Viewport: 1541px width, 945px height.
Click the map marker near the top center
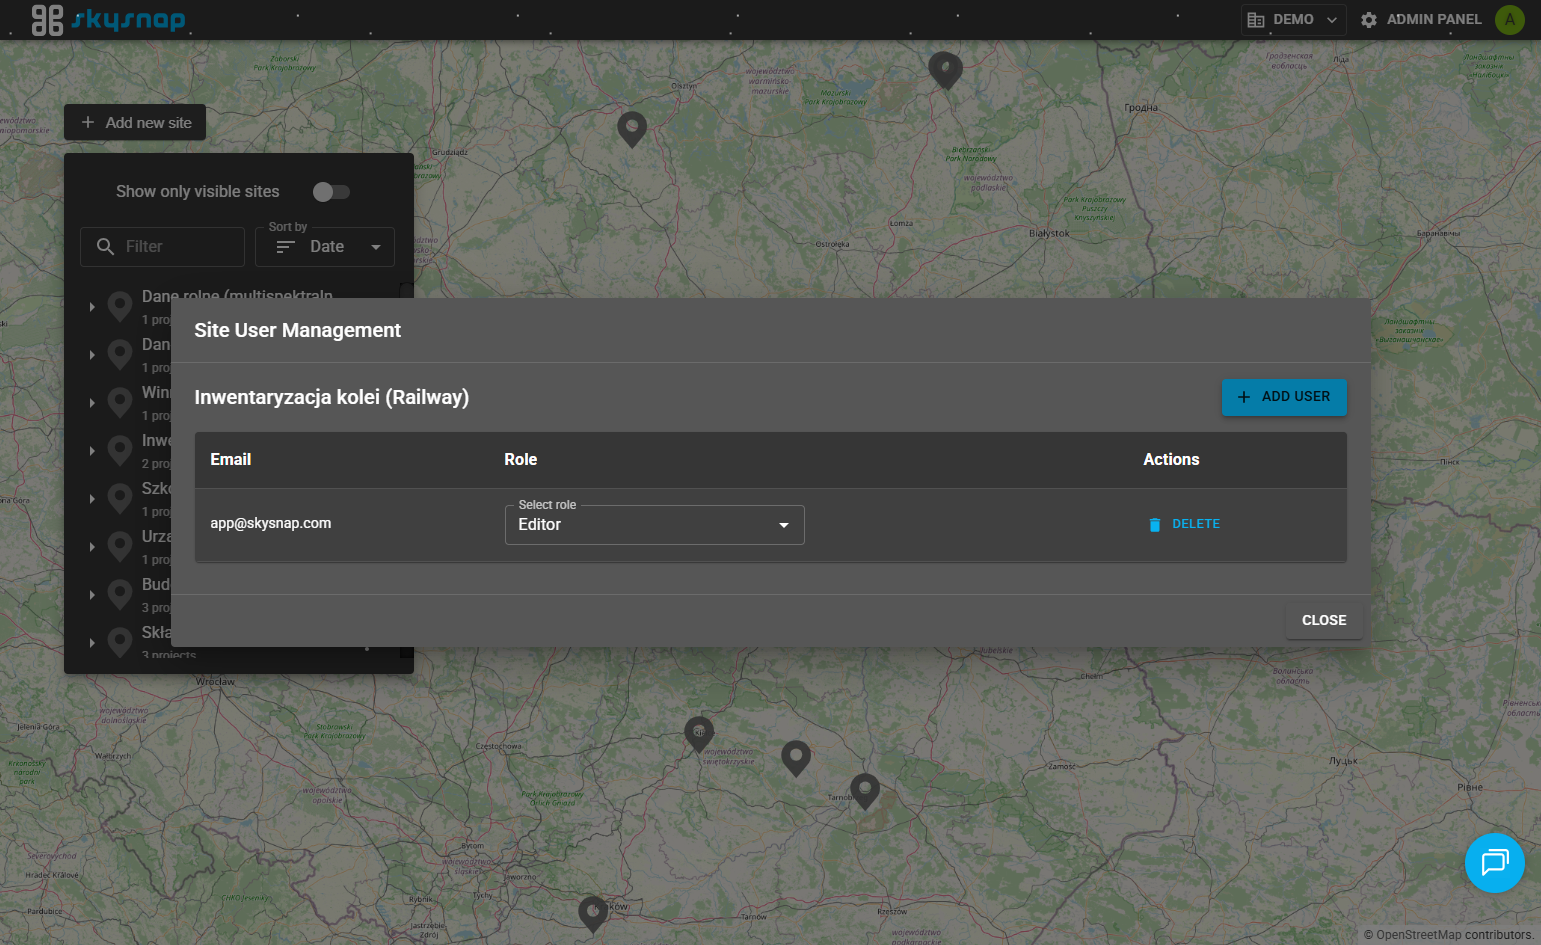(x=632, y=130)
